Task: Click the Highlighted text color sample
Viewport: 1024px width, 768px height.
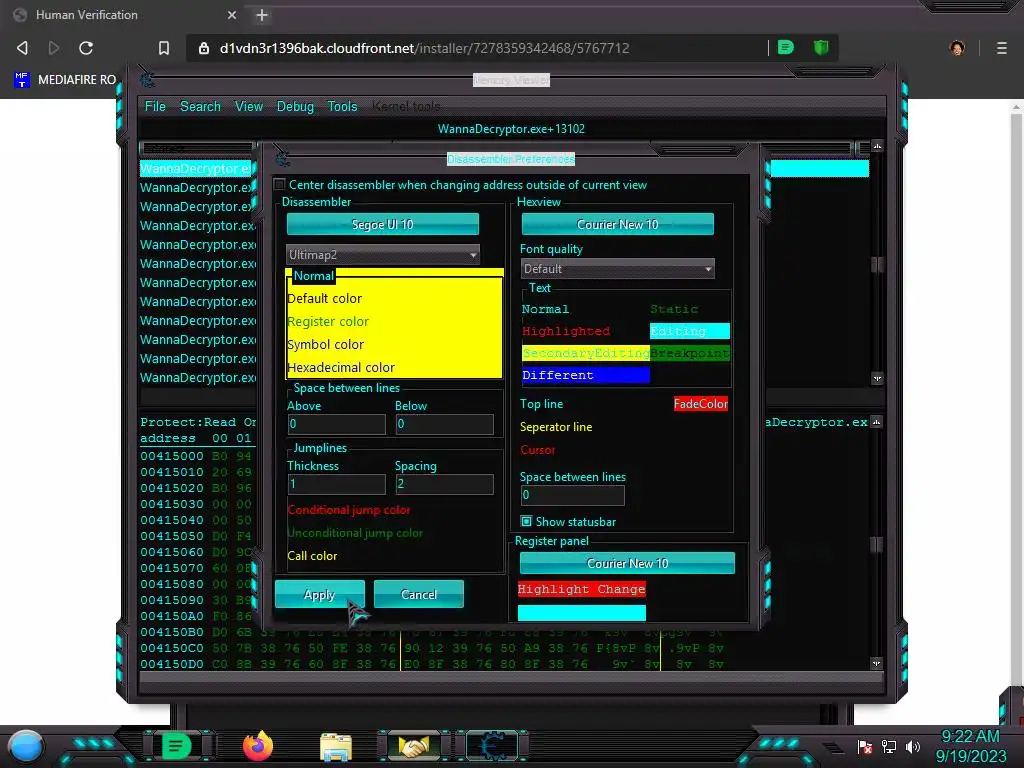Action: [x=566, y=331]
